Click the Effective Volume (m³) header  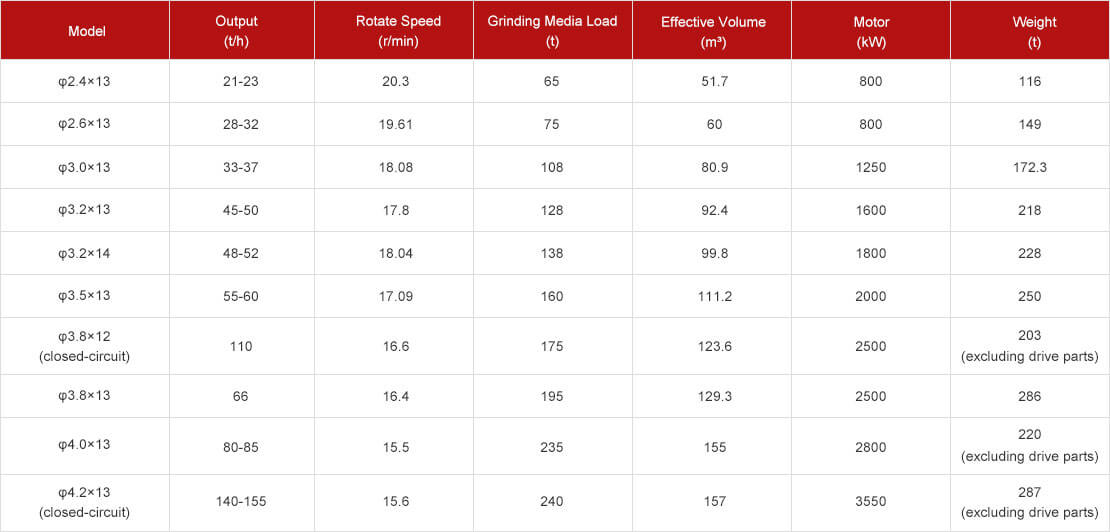pyautogui.click(x=713, y=31)
